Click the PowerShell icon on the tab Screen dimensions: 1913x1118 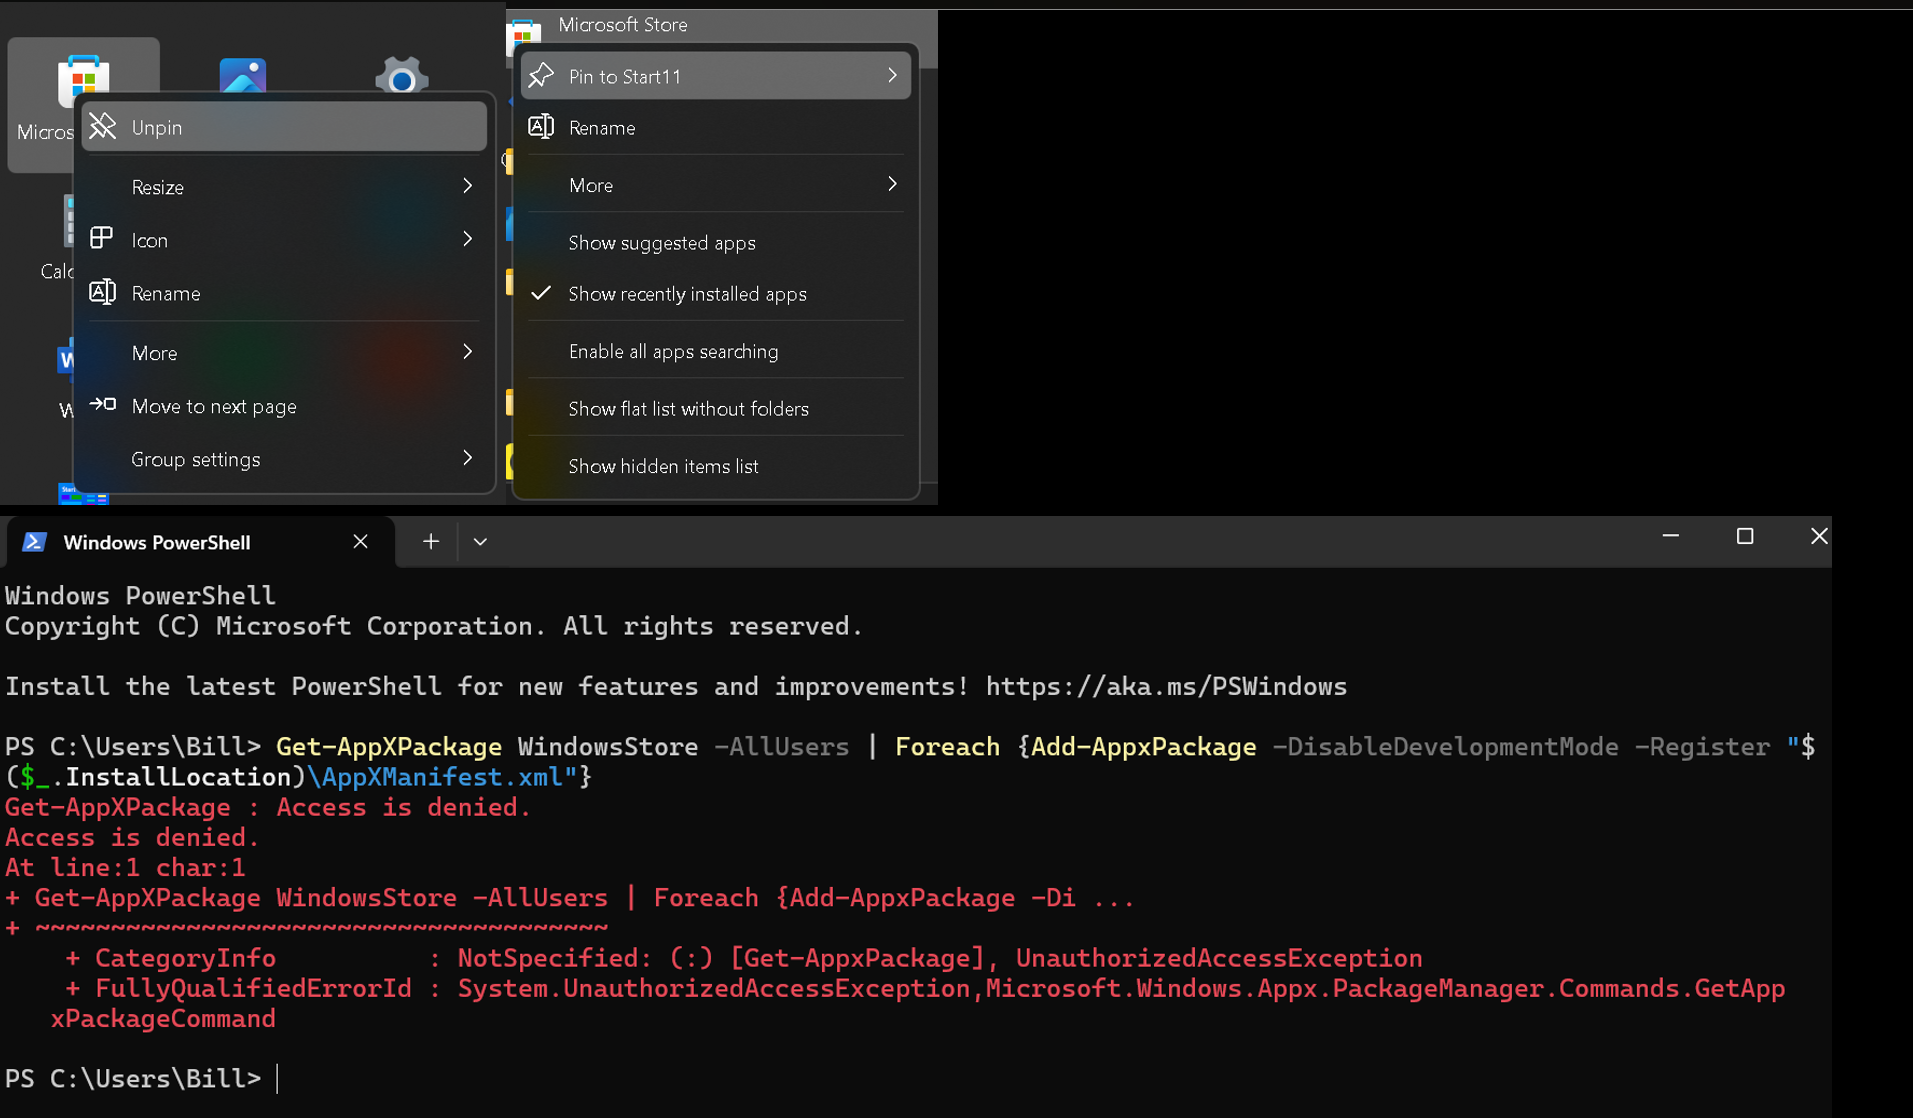tap(34, 541)
